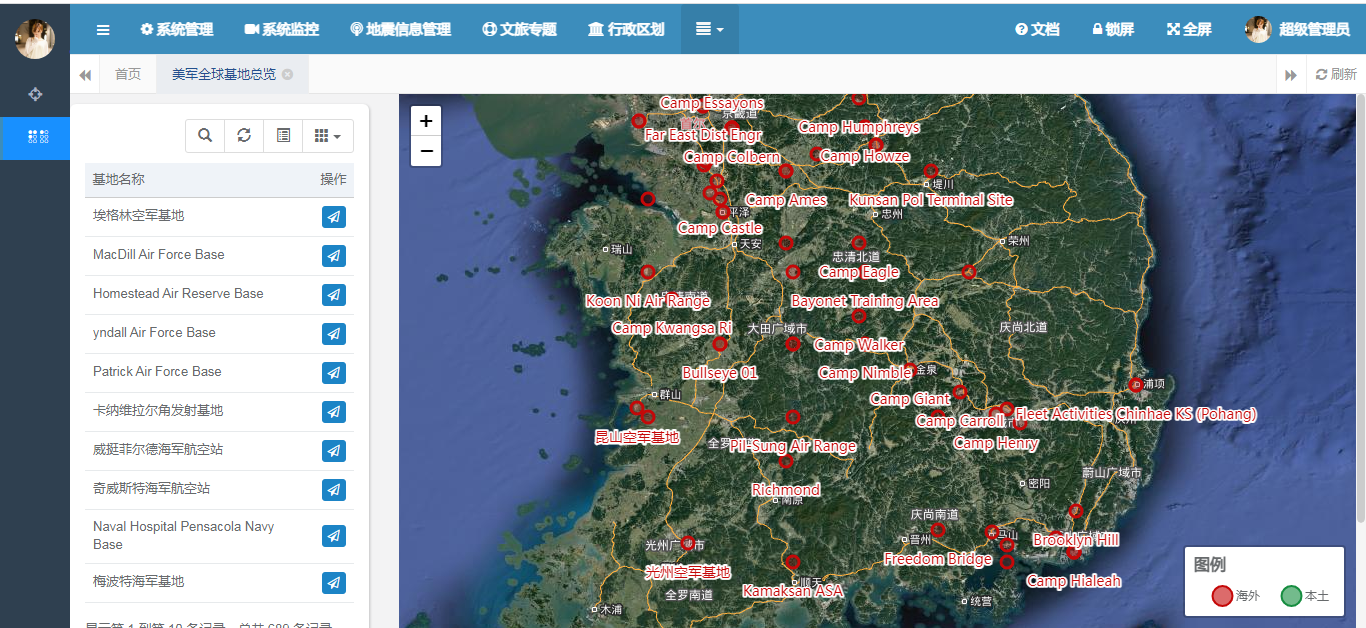
Task: Locate 埃格林空军基地 with its fly-to button
Action: click(x=334, y=217)
